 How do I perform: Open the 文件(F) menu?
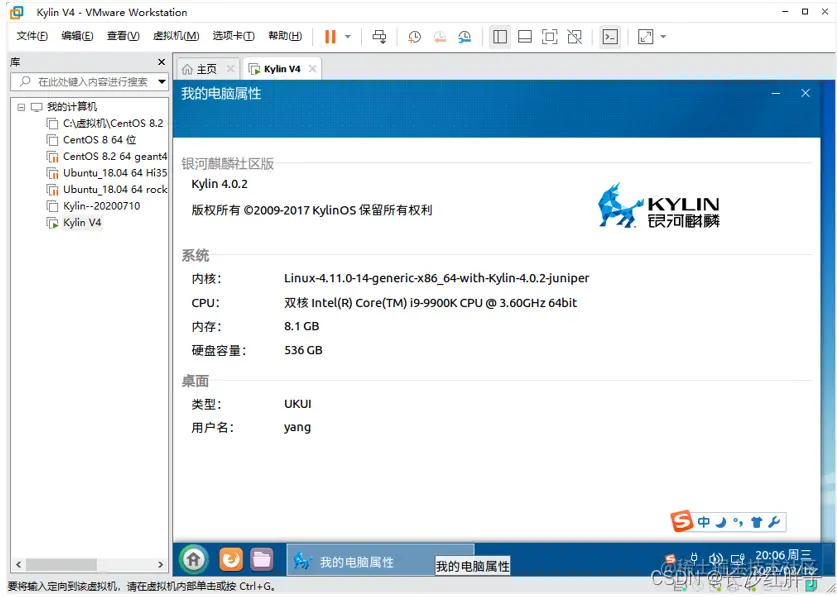click(x=32, y=36)
